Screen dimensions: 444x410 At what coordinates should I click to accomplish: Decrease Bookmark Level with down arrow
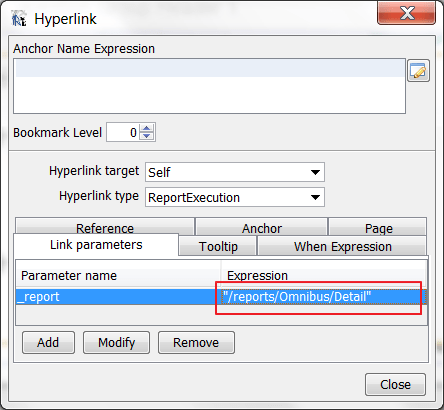click(x=147, y=136)
